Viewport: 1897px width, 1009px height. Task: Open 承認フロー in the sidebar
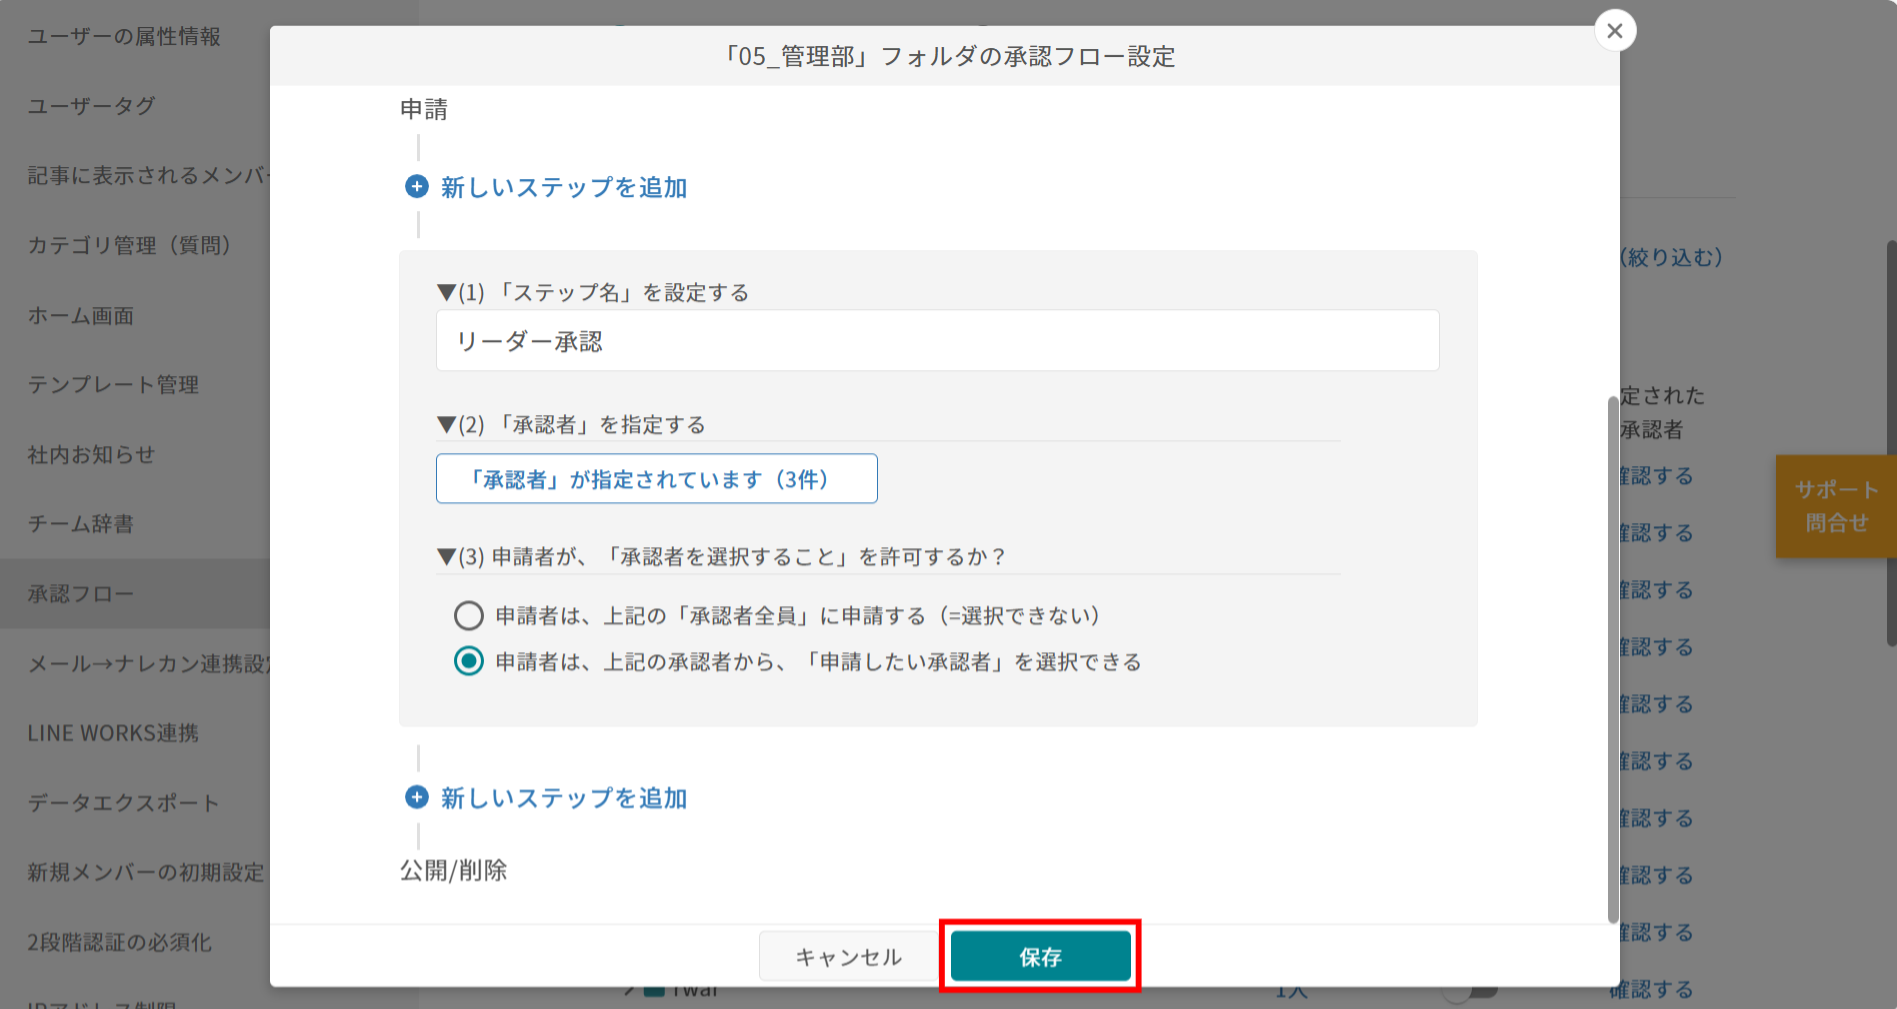(81, 594)
